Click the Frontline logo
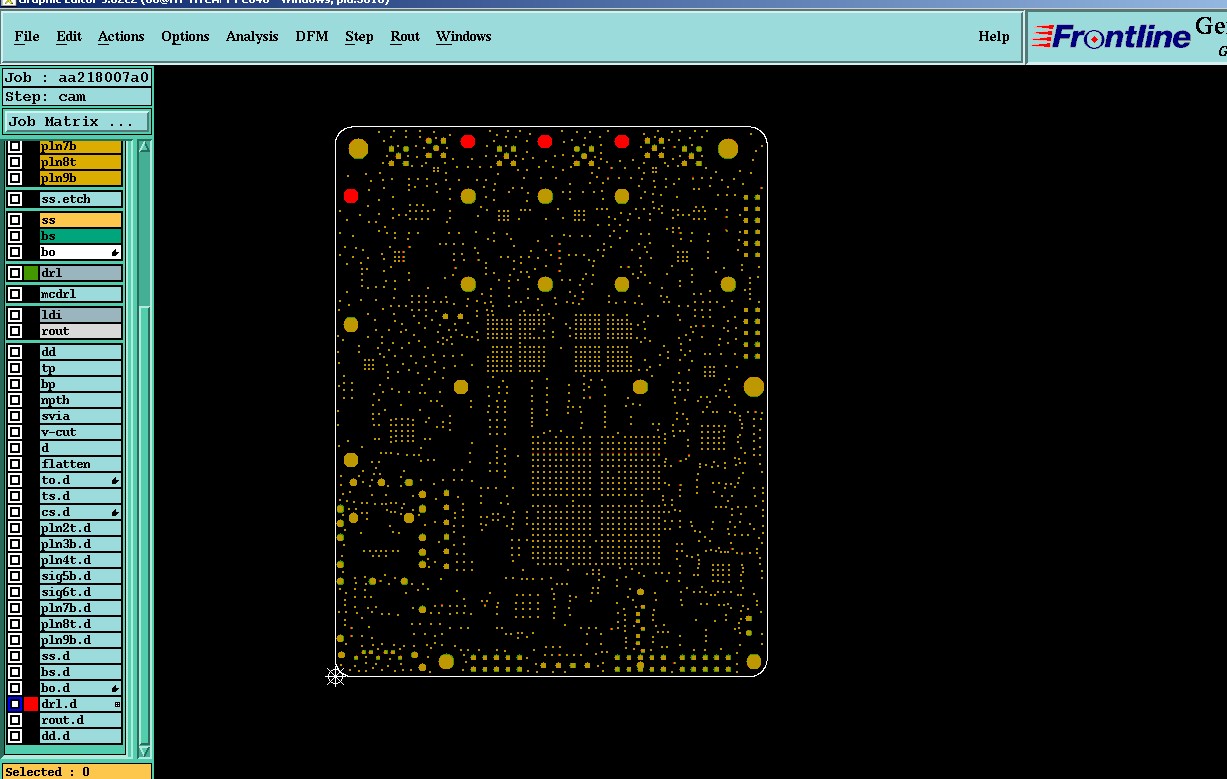 point(1112,37)
